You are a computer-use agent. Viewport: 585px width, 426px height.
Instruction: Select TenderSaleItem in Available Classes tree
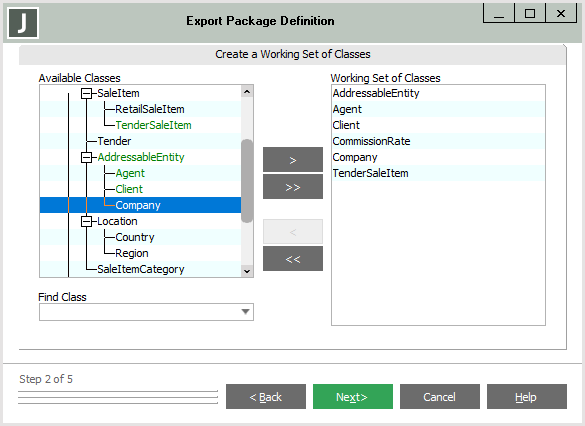point(153,125)
